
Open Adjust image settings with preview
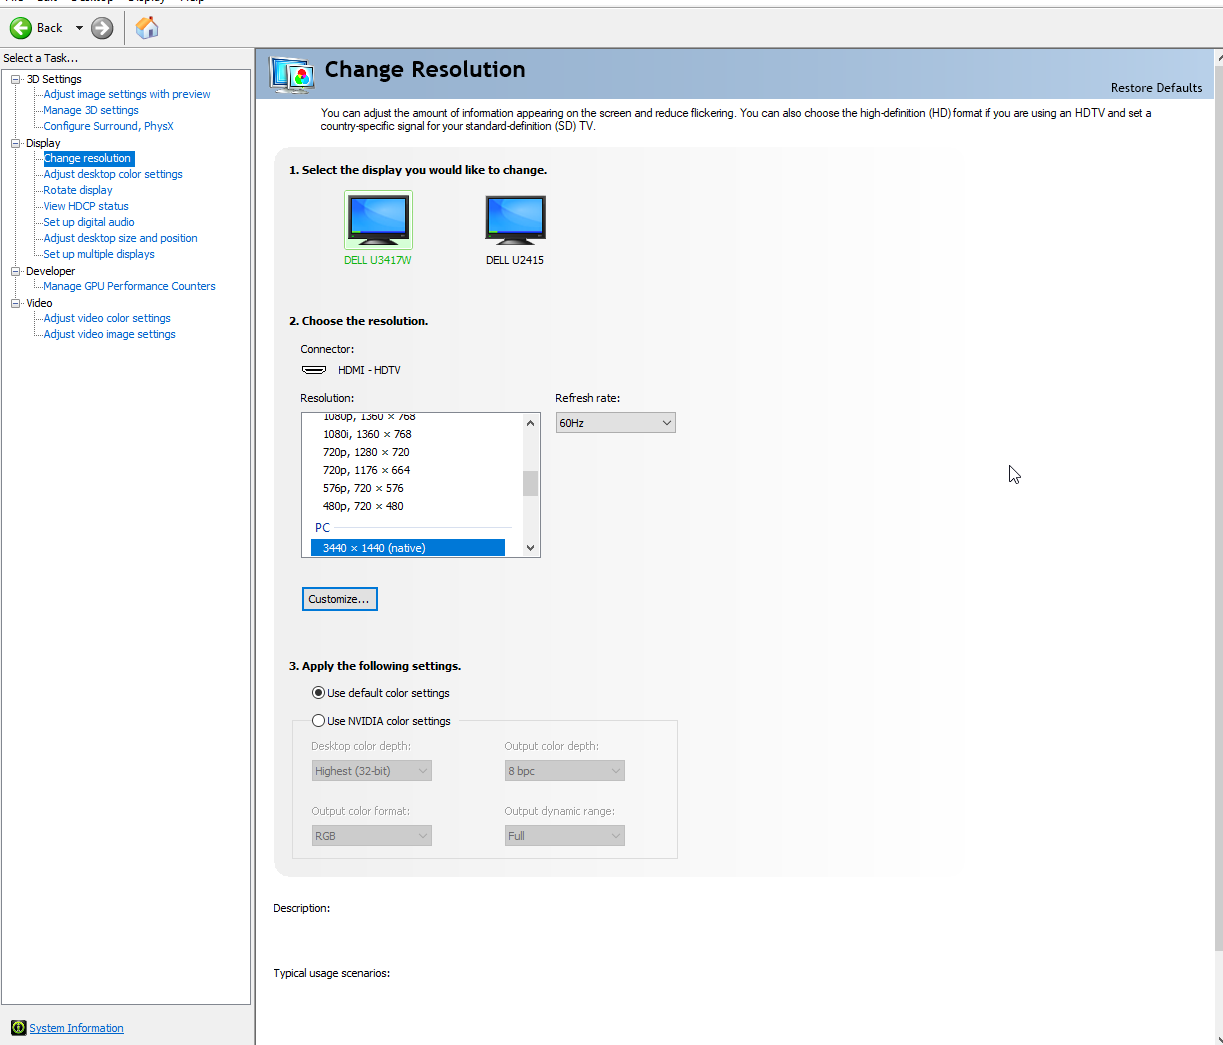127,94
